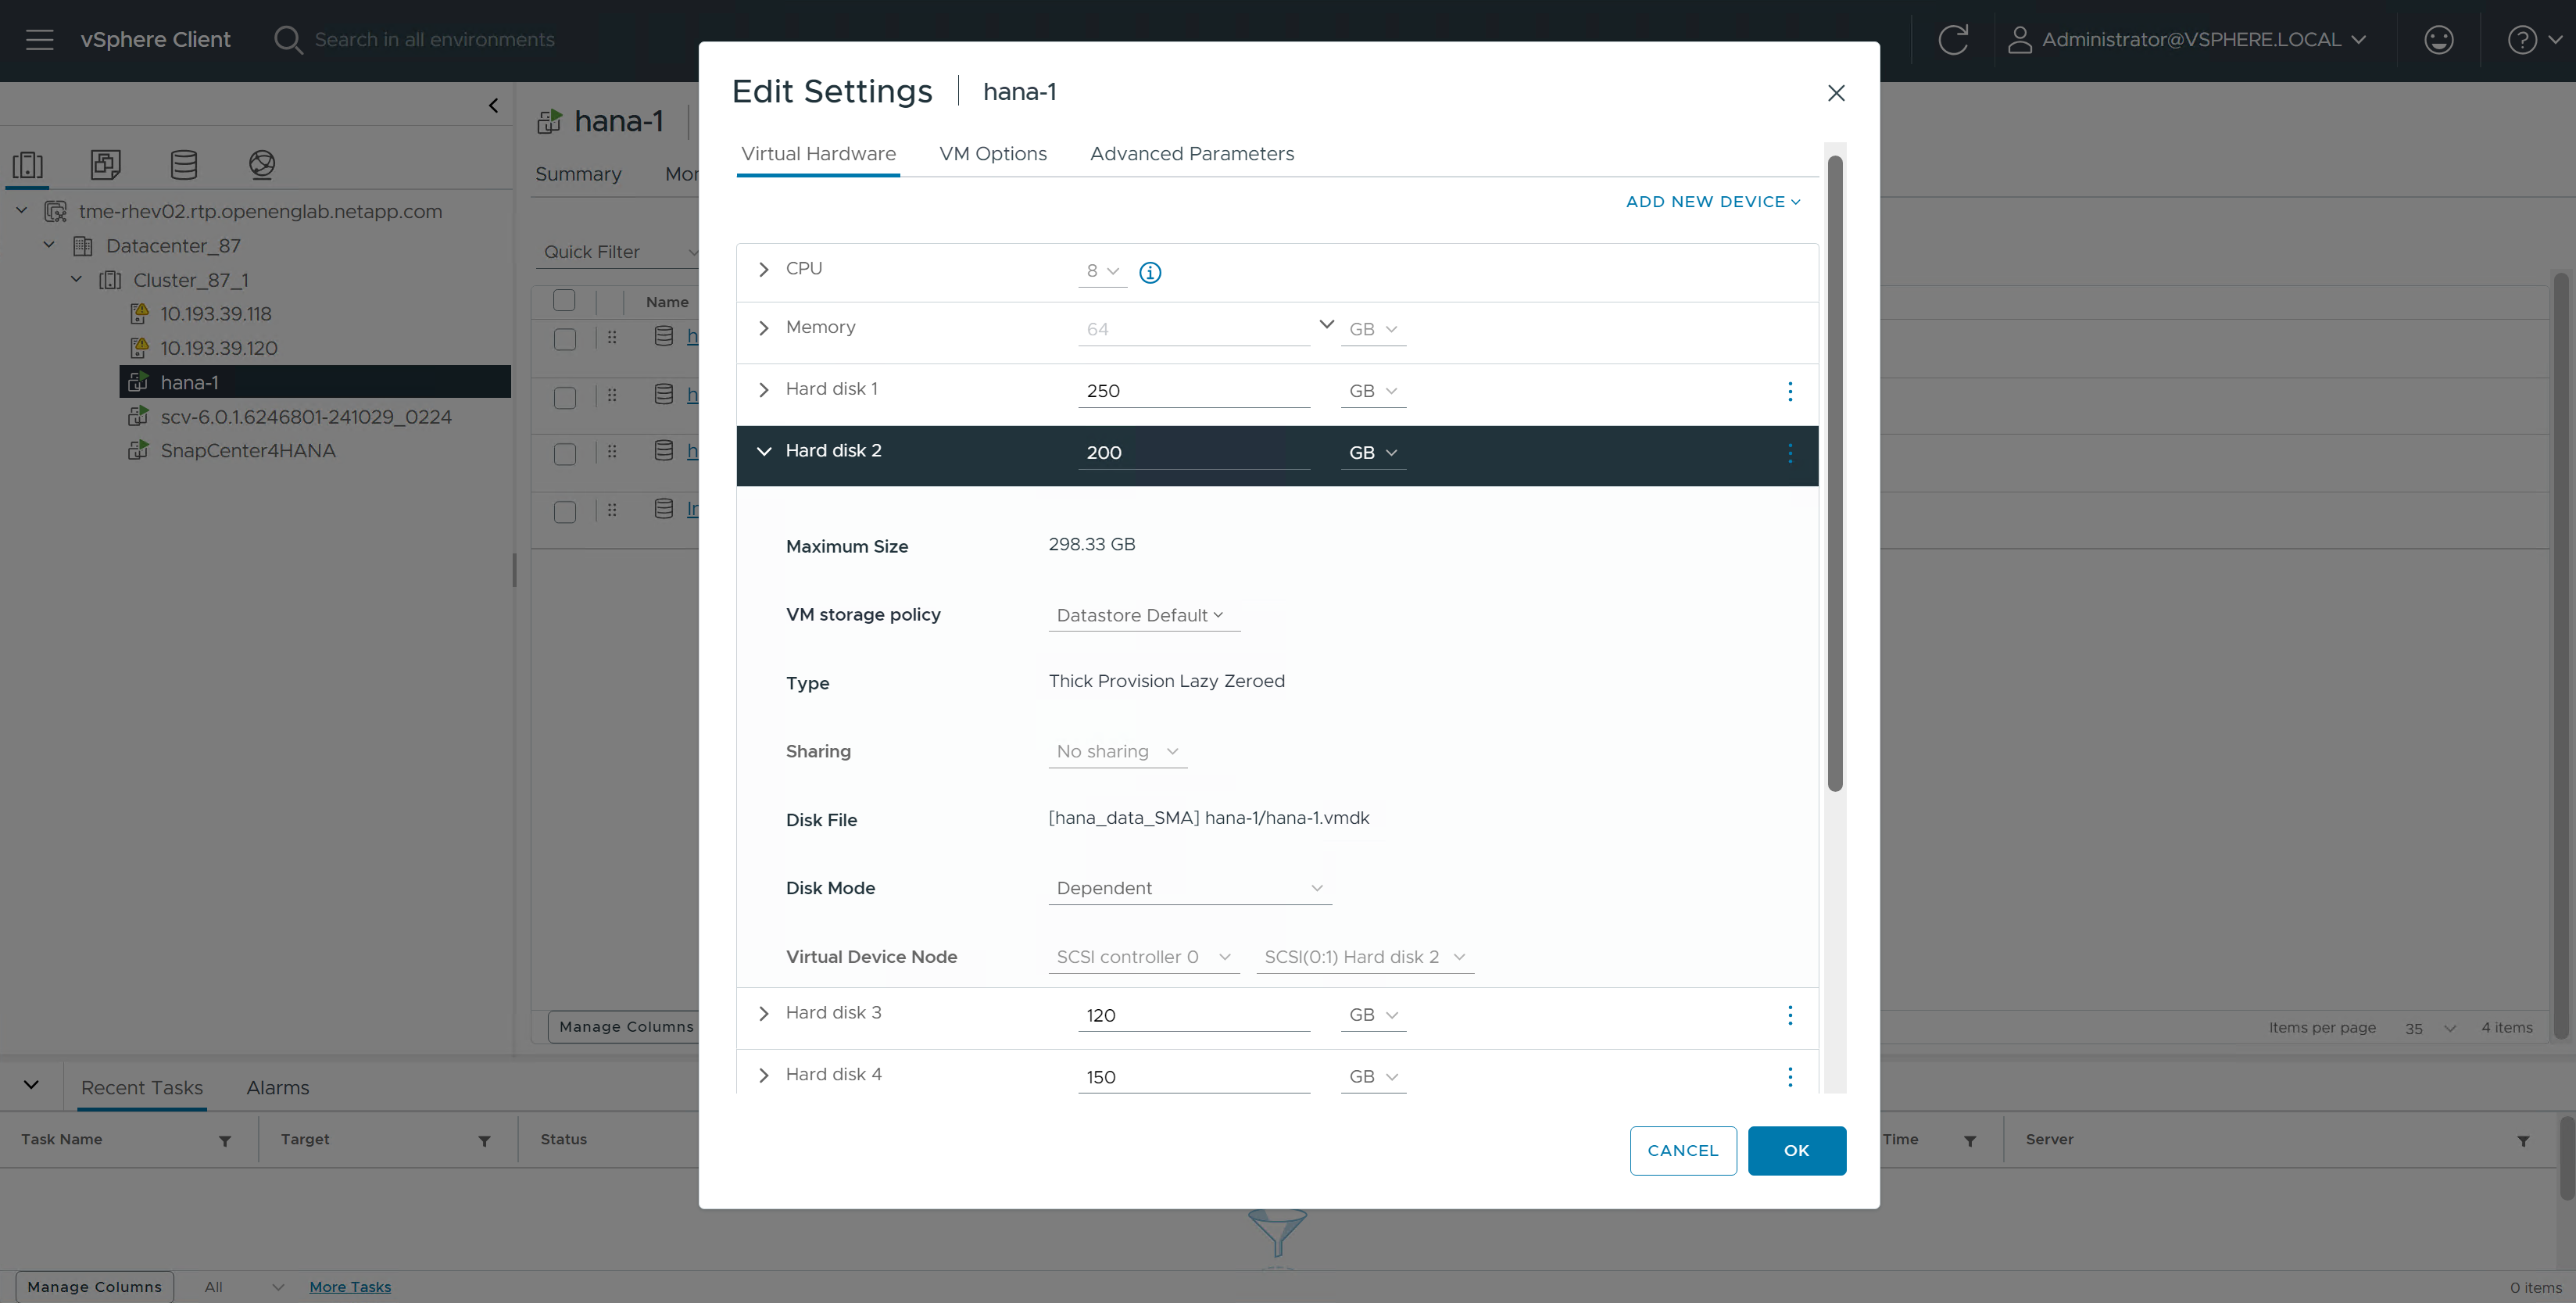Click the CPU info icon
This screenshot has height=1303, width=2576.
point(1150,272)
